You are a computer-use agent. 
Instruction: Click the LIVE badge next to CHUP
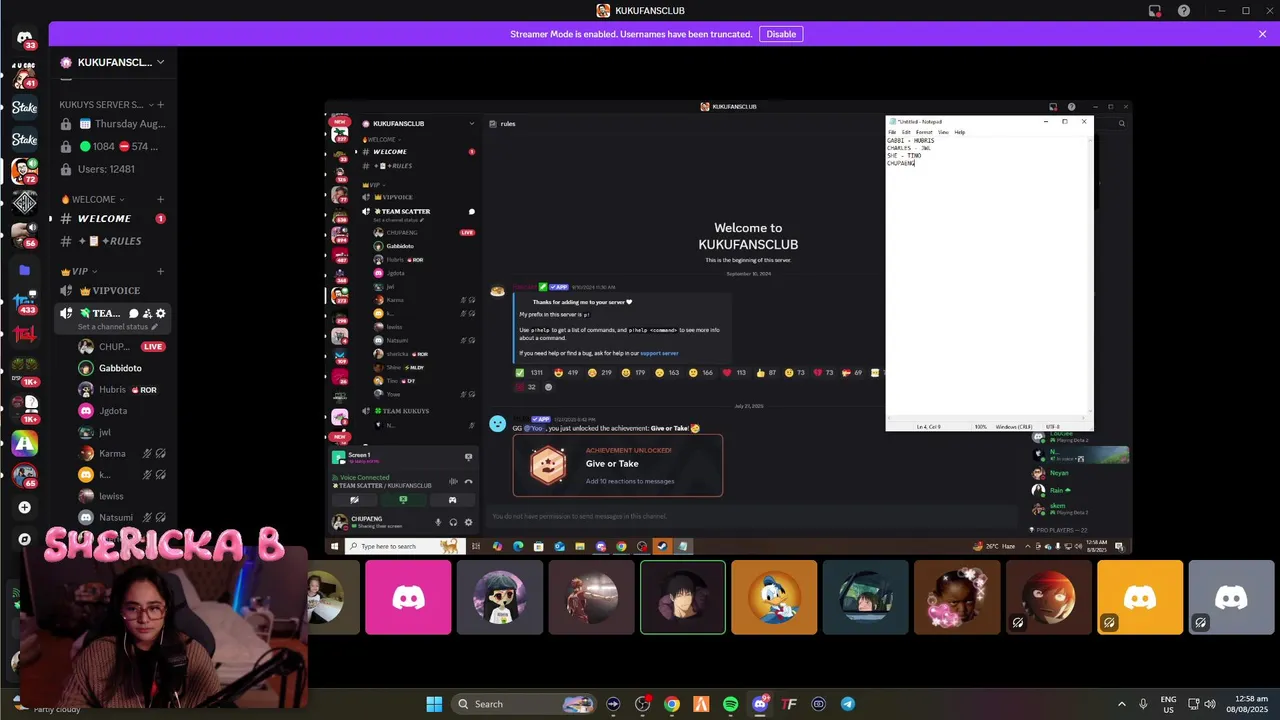click(153, 347)
